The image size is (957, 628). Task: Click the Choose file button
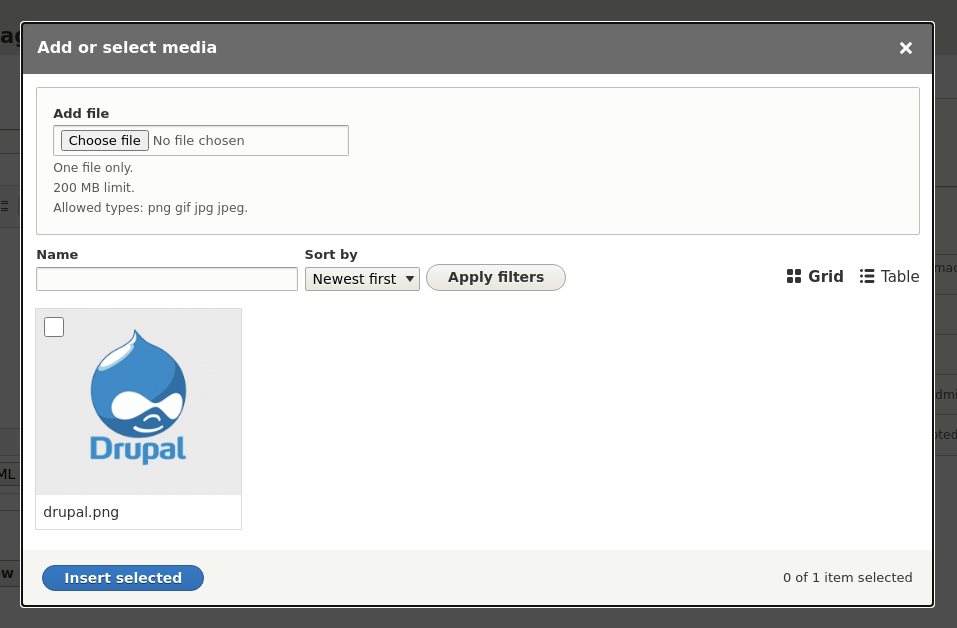click(104, 140)
